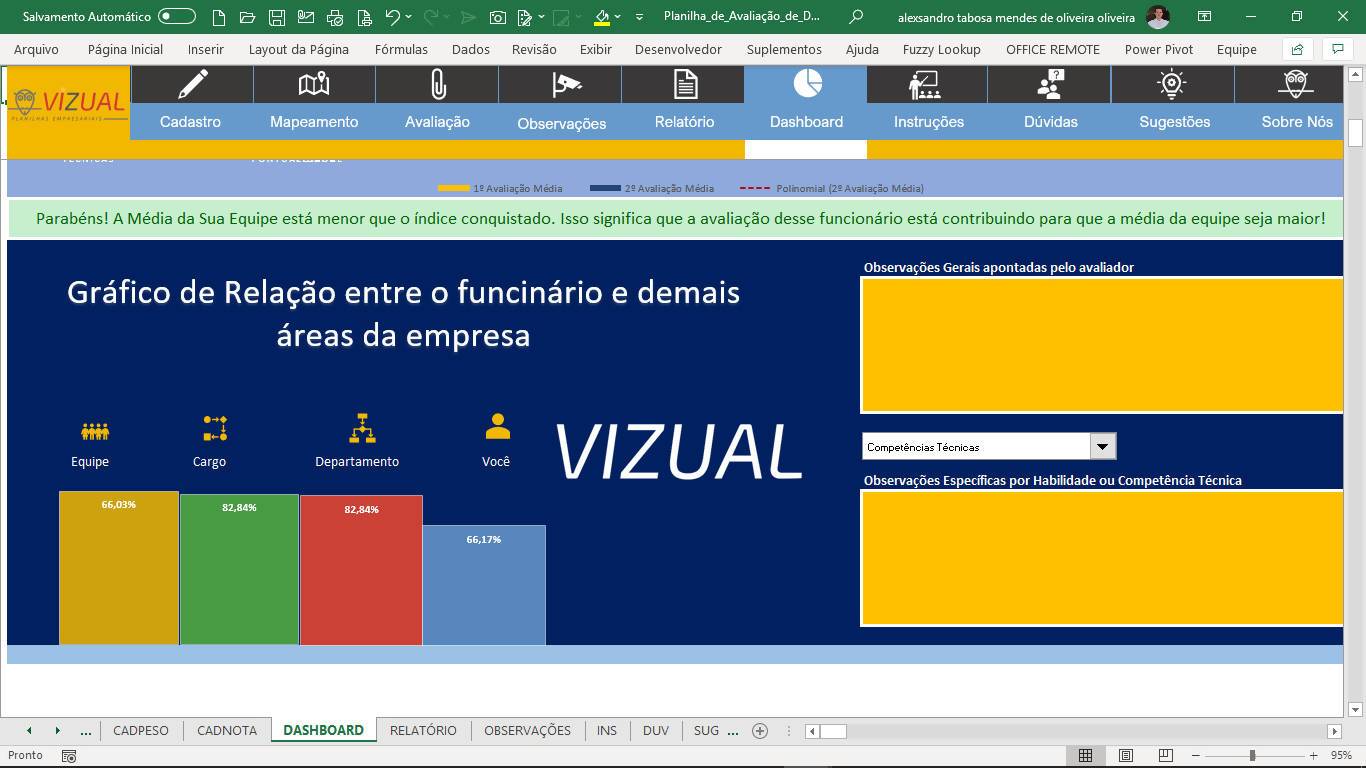Click the VIZUAL logo in header

[68, 104]
